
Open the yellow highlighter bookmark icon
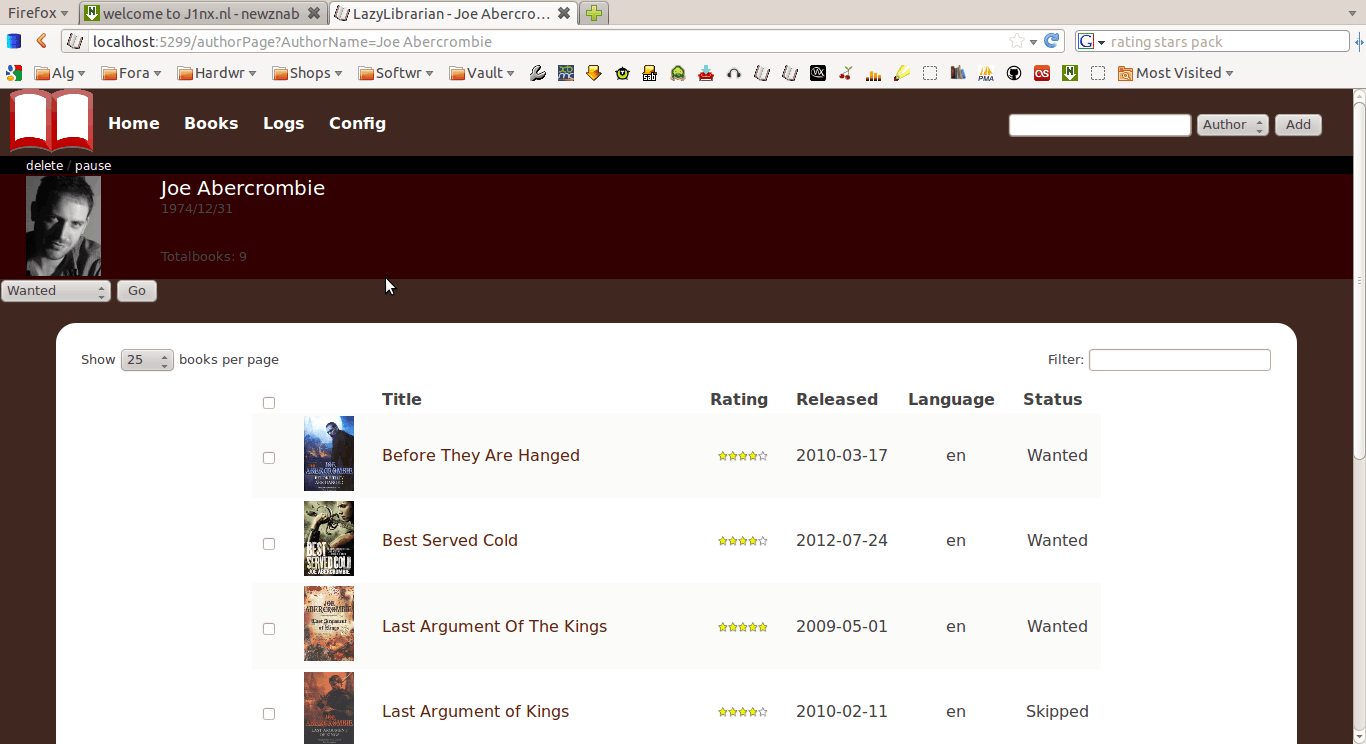pos(902,73)
